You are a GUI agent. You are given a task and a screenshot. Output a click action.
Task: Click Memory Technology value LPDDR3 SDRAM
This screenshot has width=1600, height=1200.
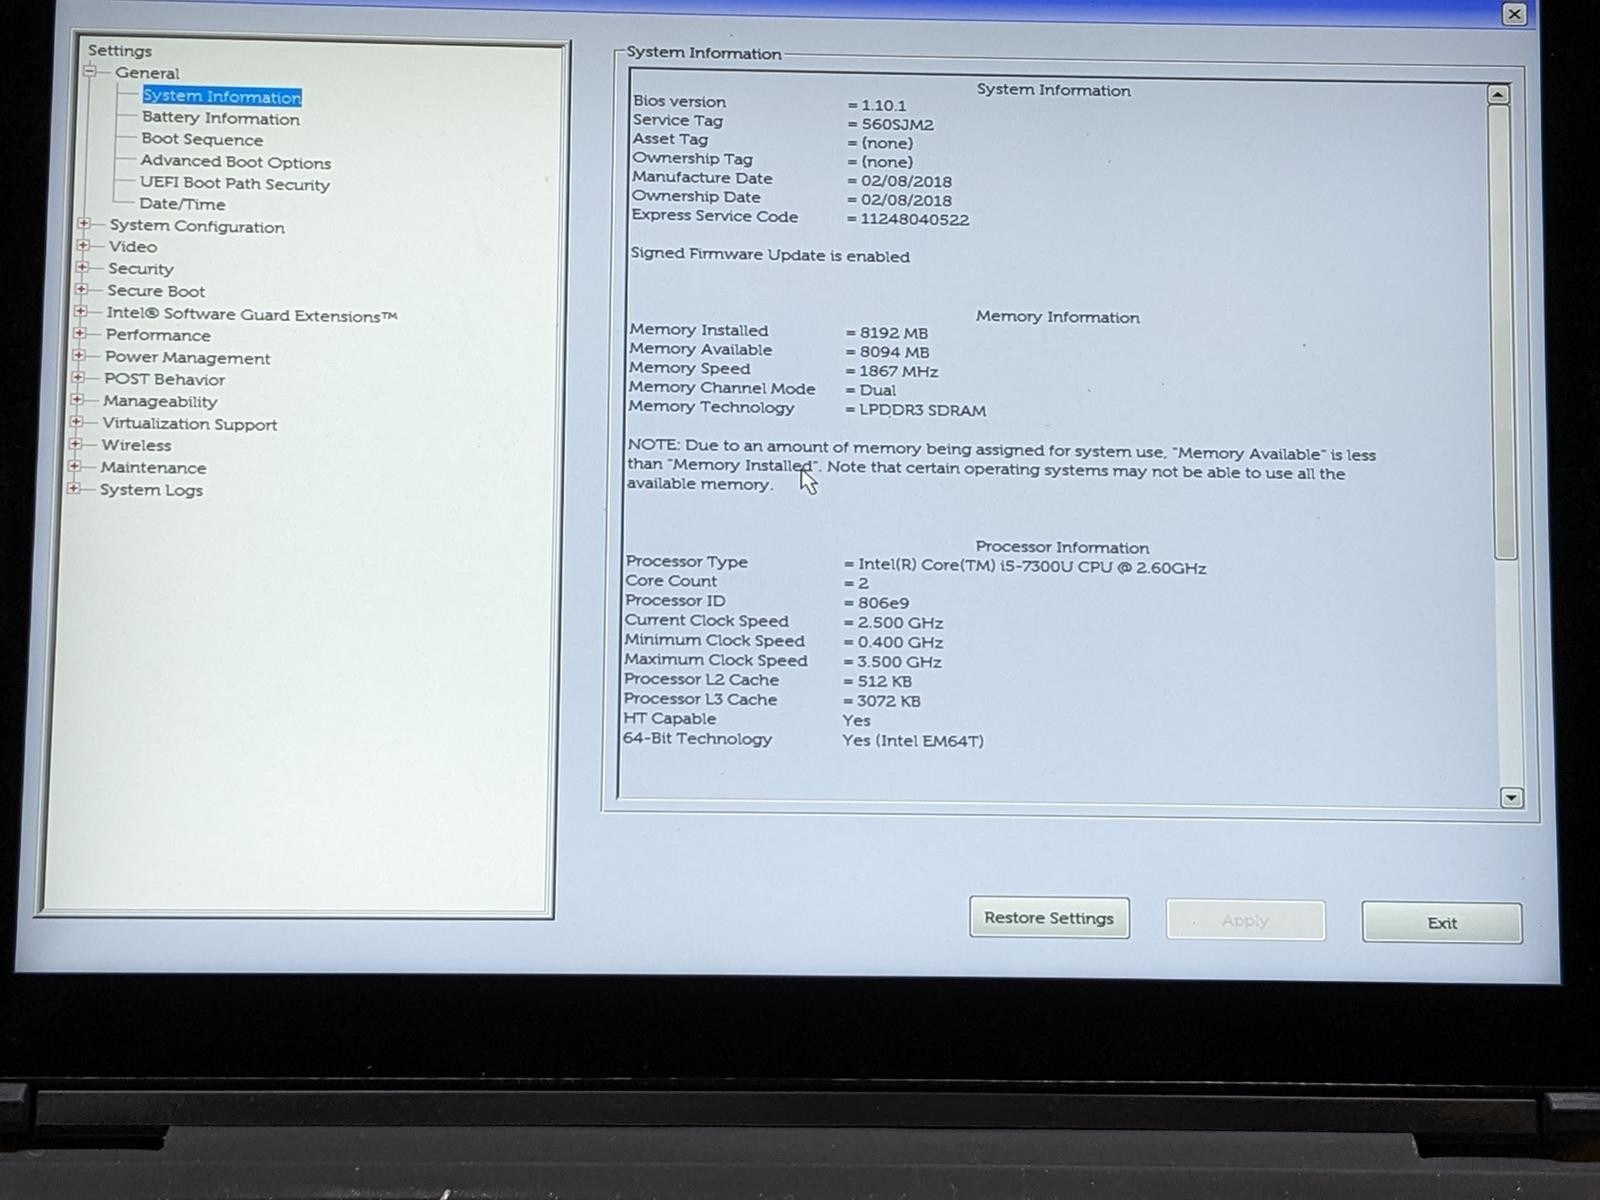922,410
